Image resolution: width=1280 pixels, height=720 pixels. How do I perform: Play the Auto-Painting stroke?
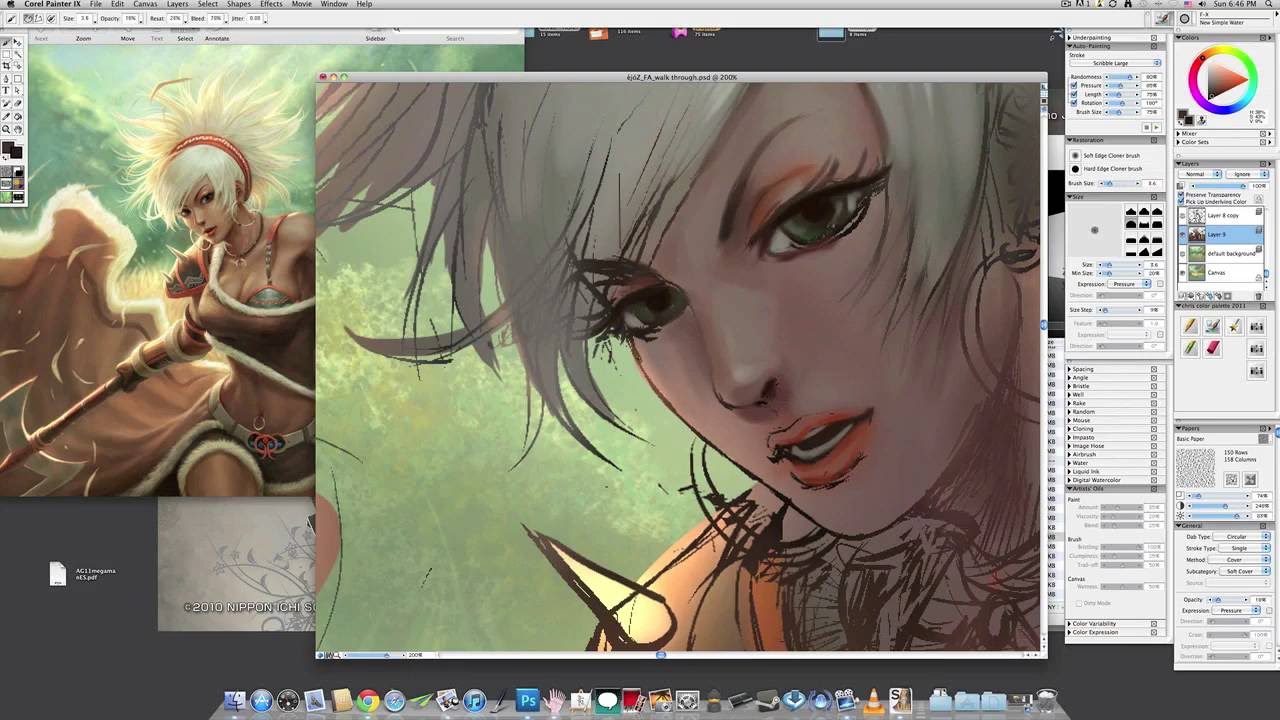pyautogui.click(x=1157, y=126)
